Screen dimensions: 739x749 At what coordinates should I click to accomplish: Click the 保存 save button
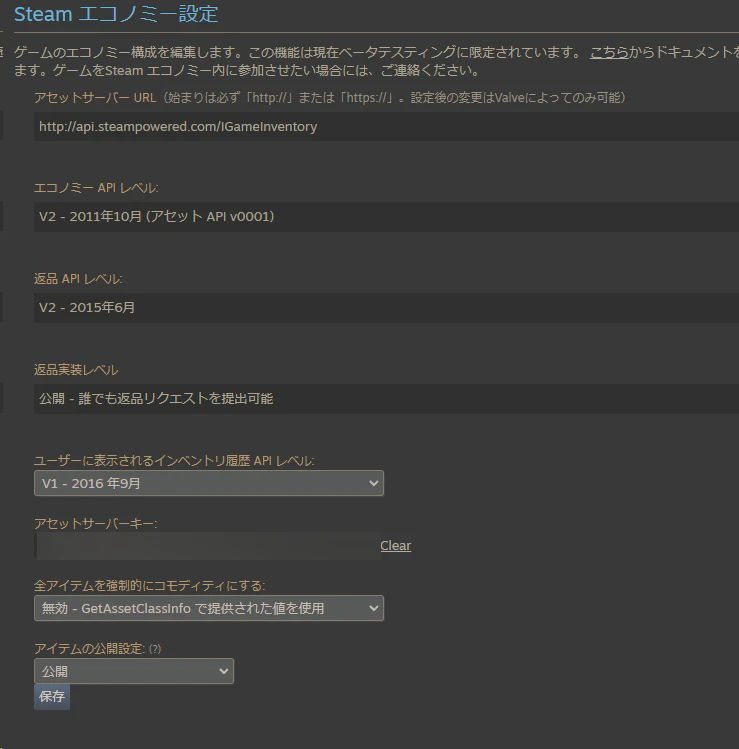52,697
